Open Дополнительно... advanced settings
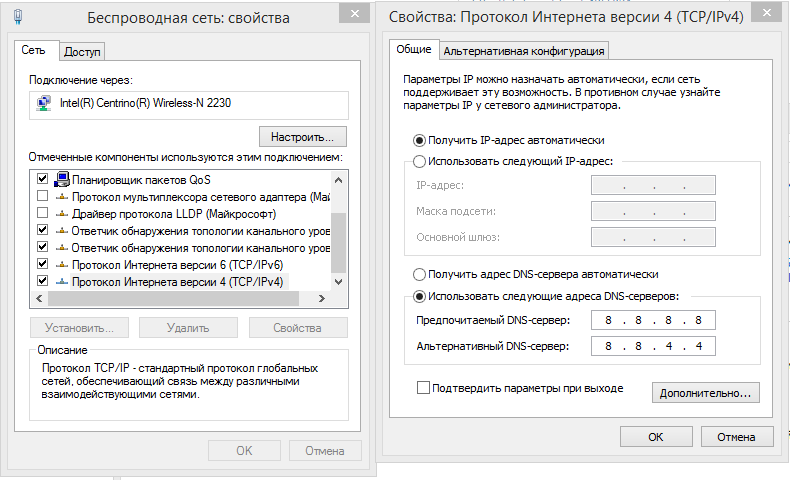 tap(705, 393)
